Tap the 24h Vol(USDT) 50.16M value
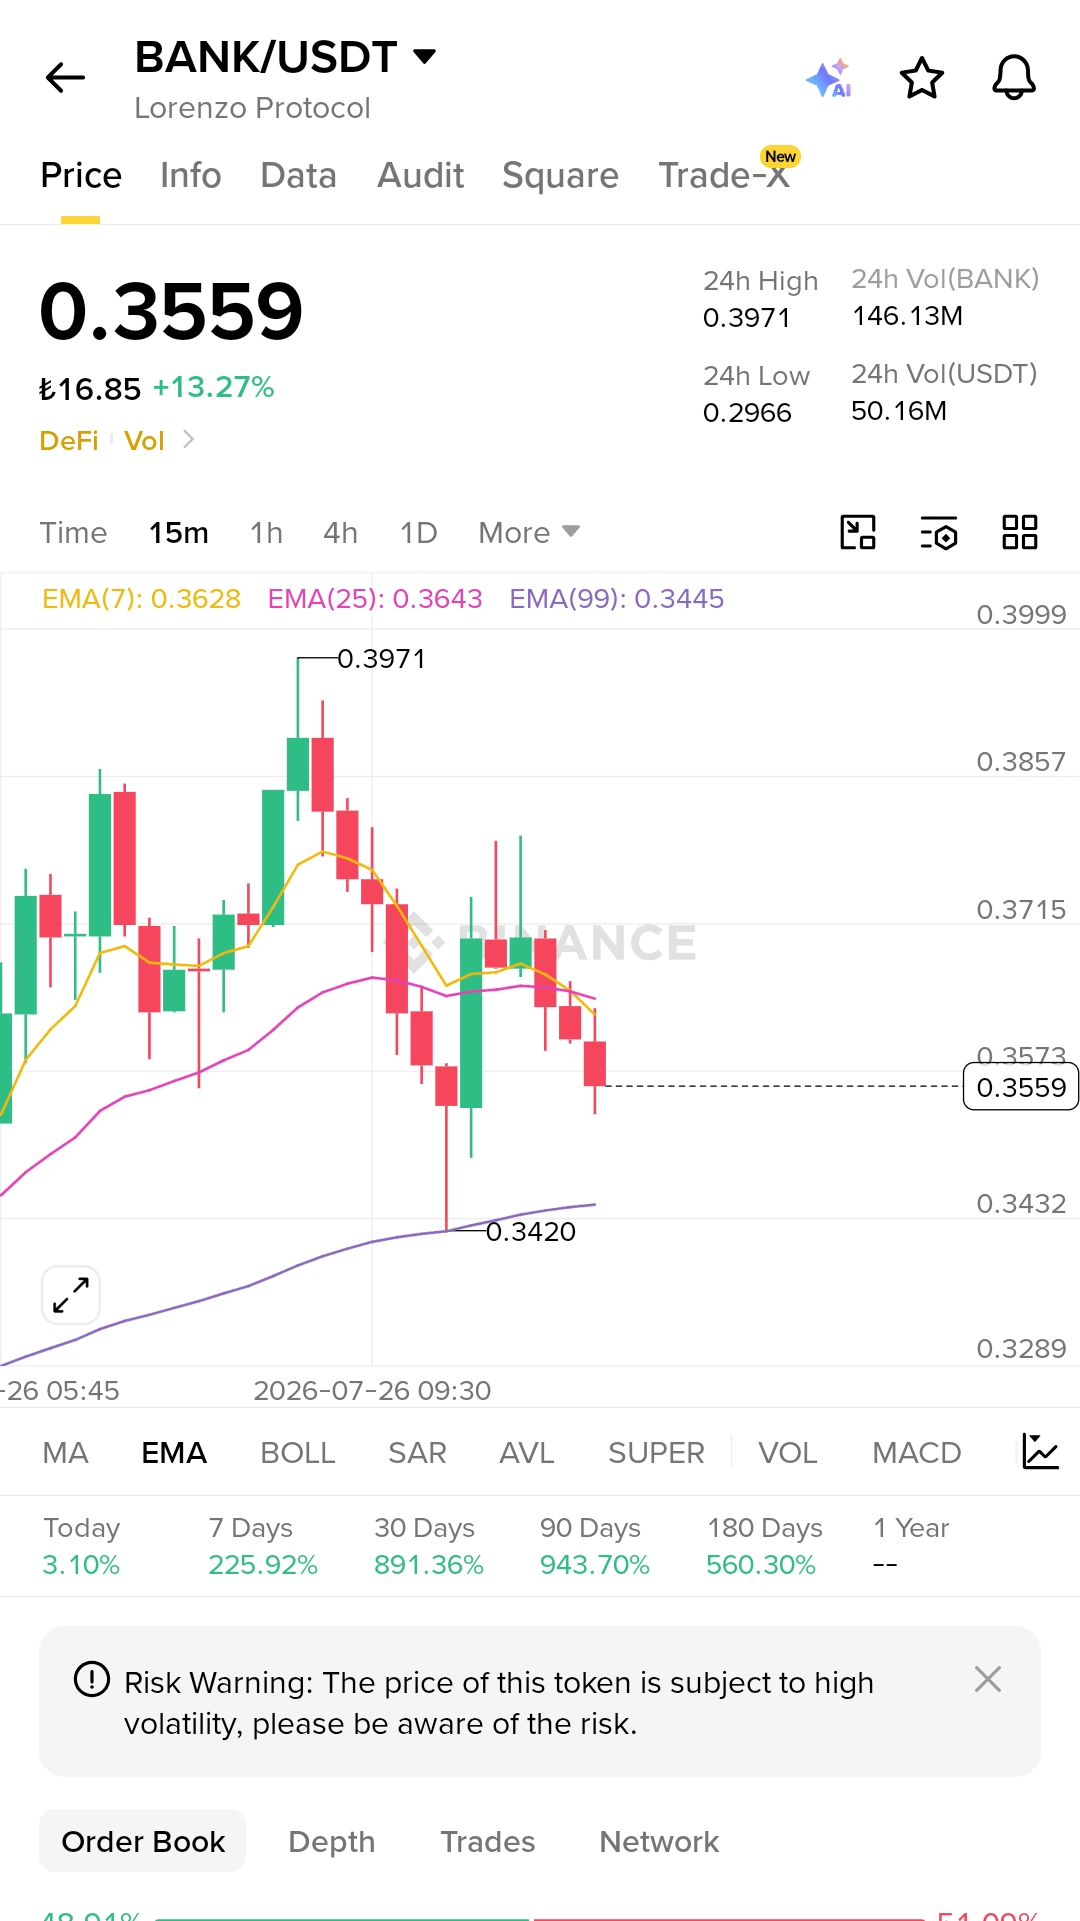The height and width of the screenshot is (1921, 1080). [899, 411]
